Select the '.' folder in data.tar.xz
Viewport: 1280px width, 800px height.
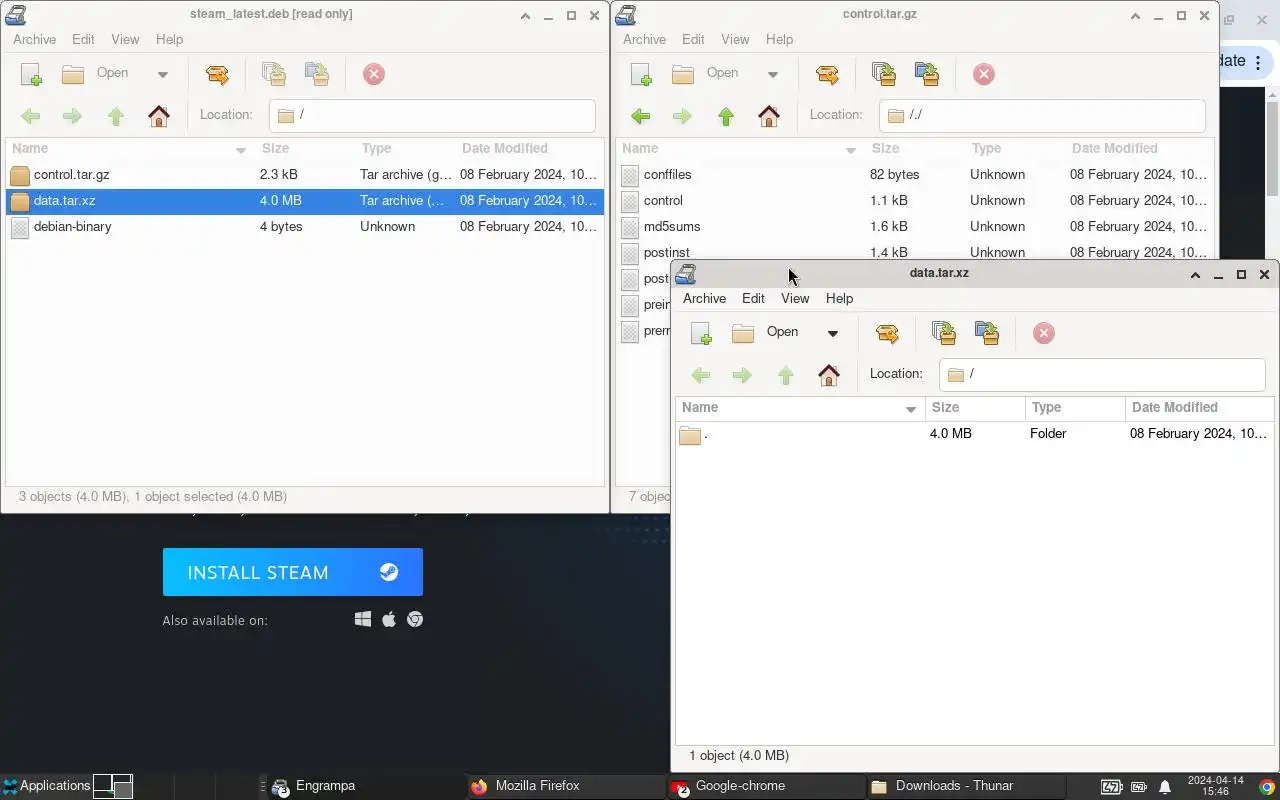(x=975, y=433)
